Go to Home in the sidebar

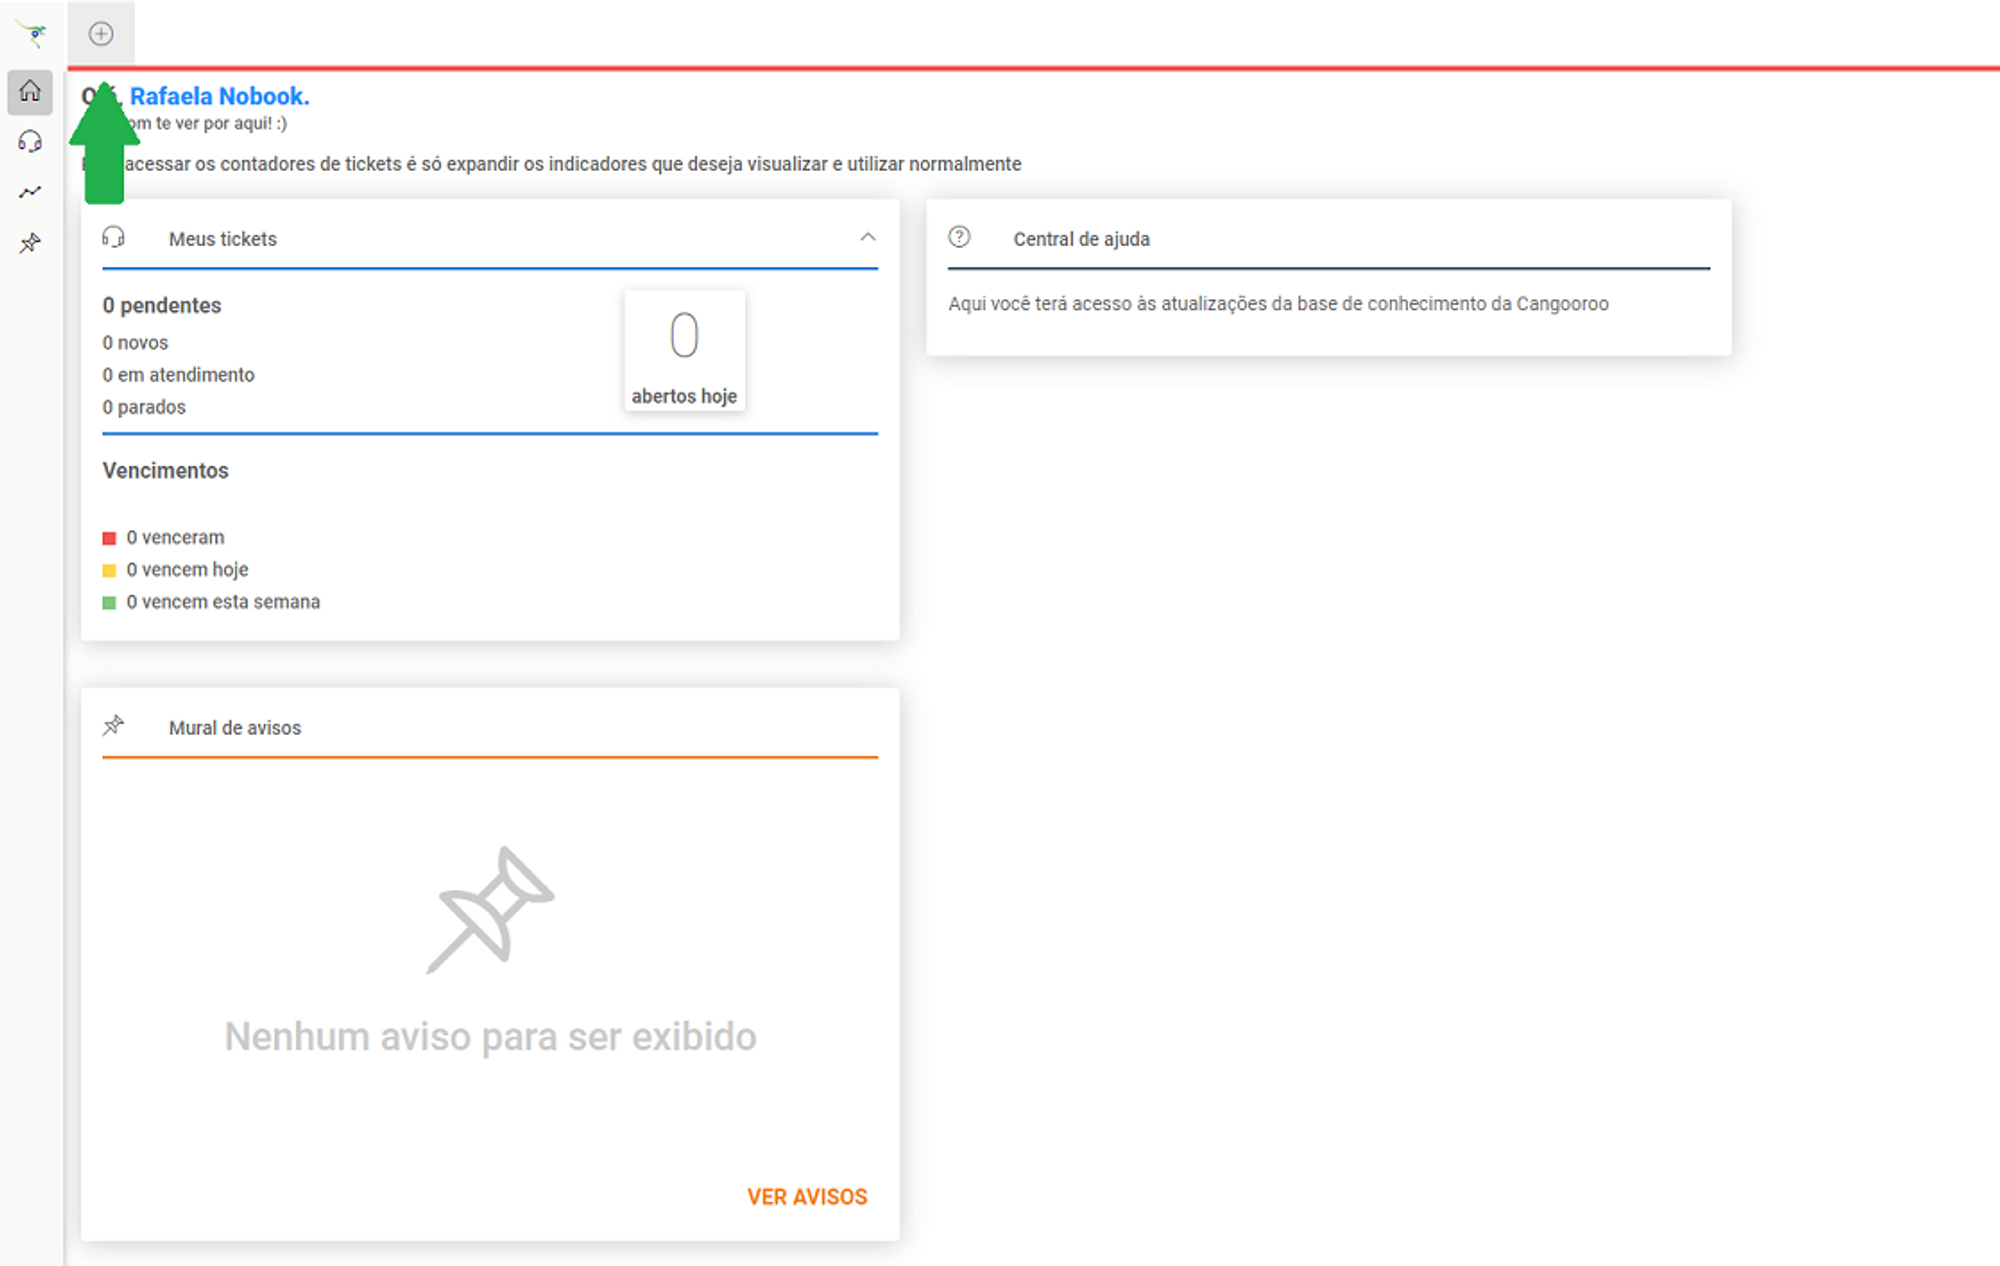point(30,91)
